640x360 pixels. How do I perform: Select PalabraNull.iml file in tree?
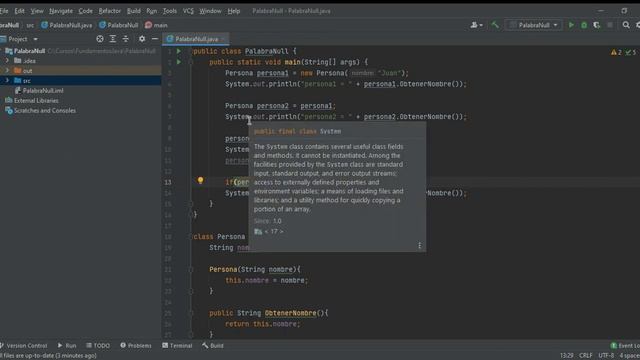click(x=43, y=91)
